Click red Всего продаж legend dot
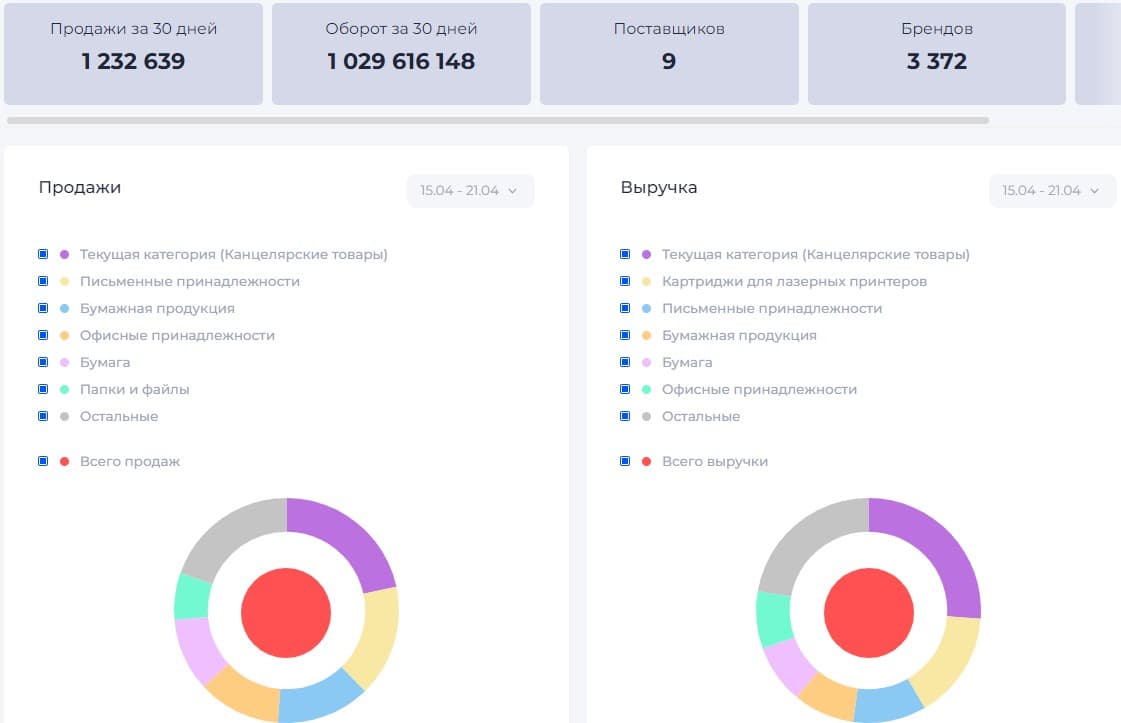1121x723 pixels. click(x=64, y=461)
